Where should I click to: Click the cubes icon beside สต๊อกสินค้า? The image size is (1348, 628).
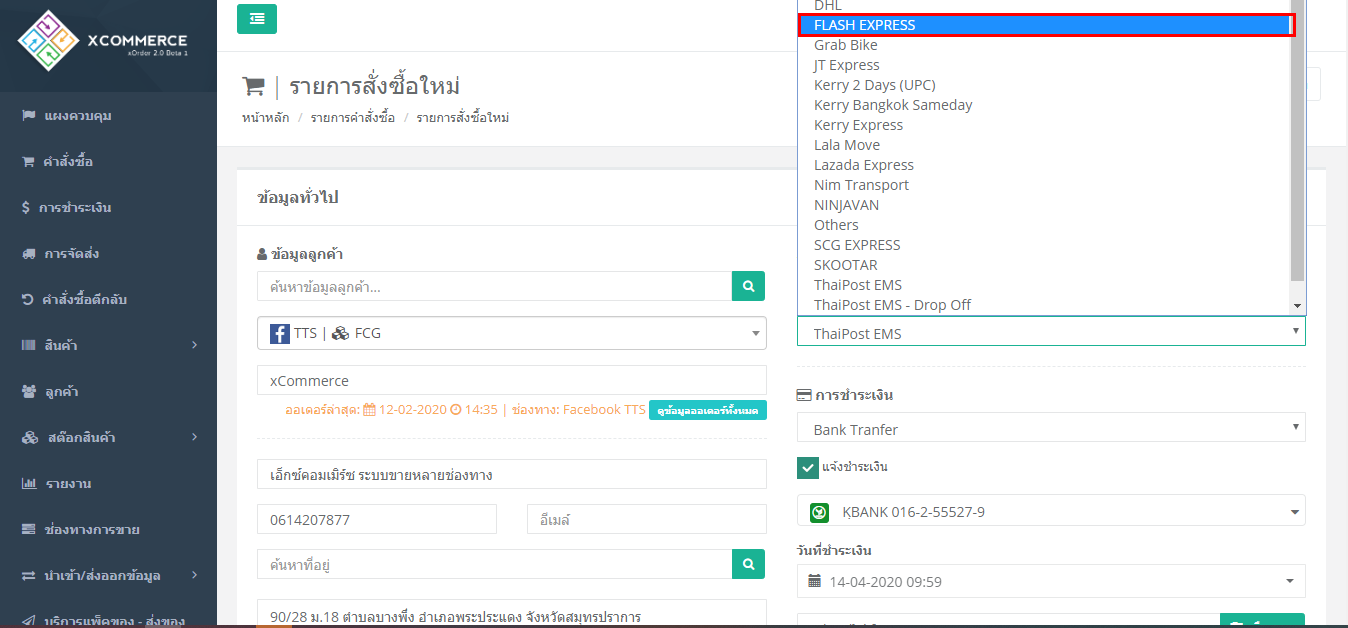tap(30, 438)
